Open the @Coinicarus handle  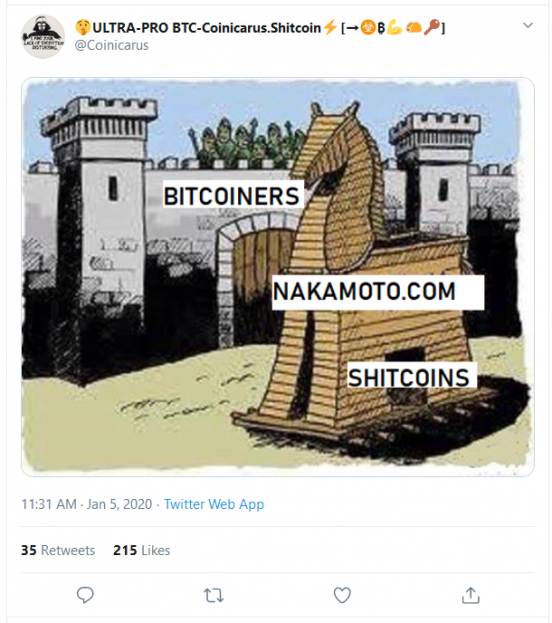point(112,45)
